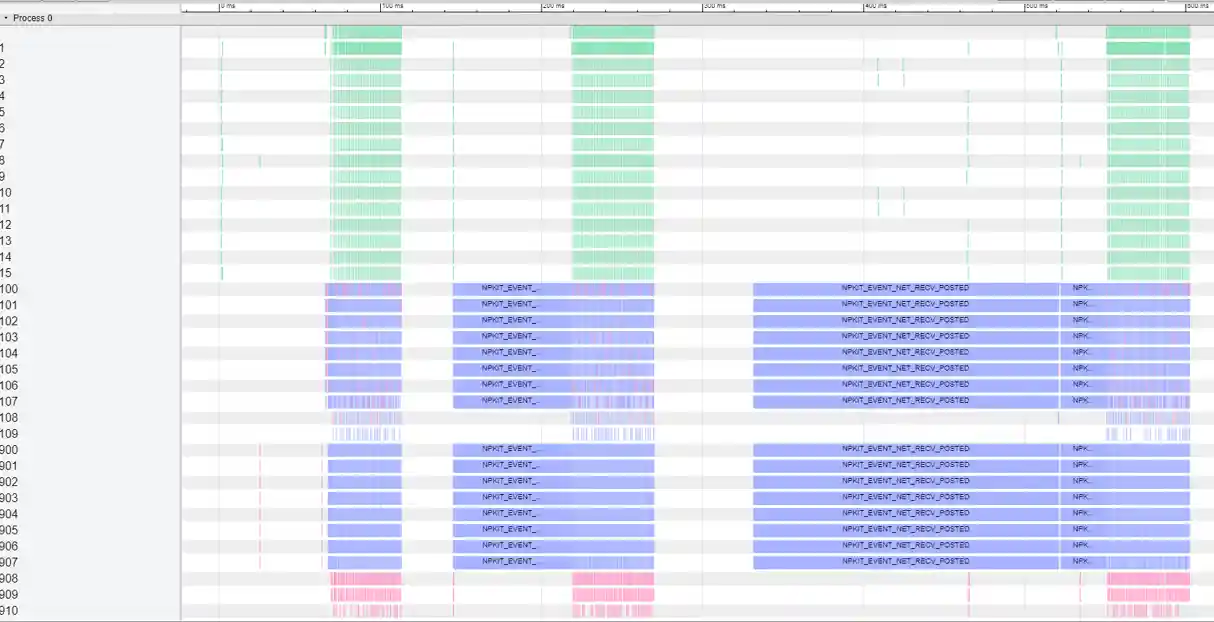The width and height of the screenshot is (1214, 622).
Task: Click the NPKIT_EVENT_NET_RECV_POSTED slice on thread 907
Action: click(x=905, y=561)
